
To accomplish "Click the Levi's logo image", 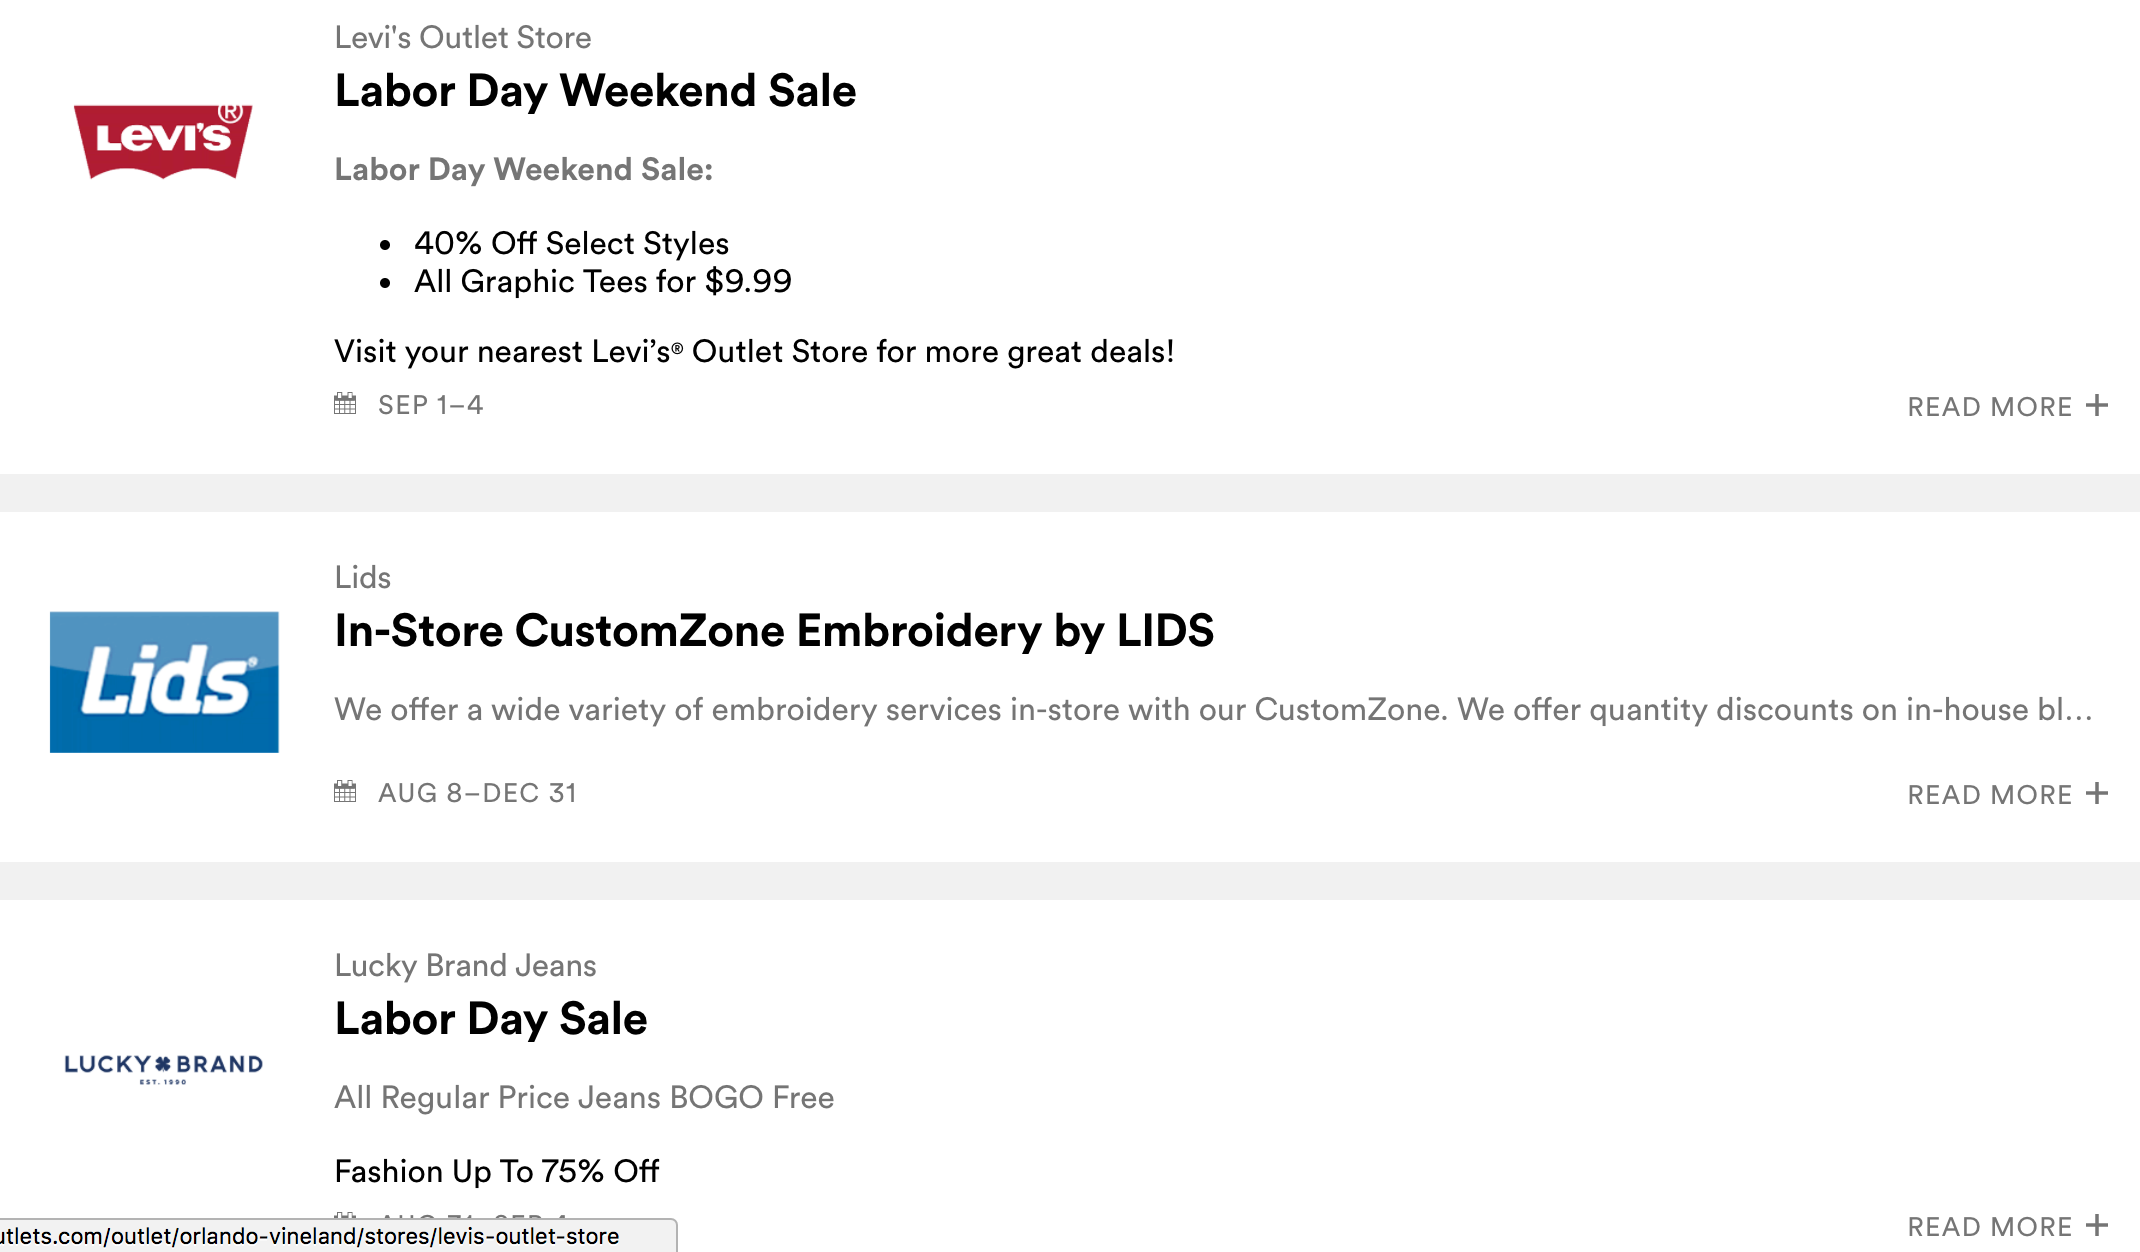I will (163, 141).
